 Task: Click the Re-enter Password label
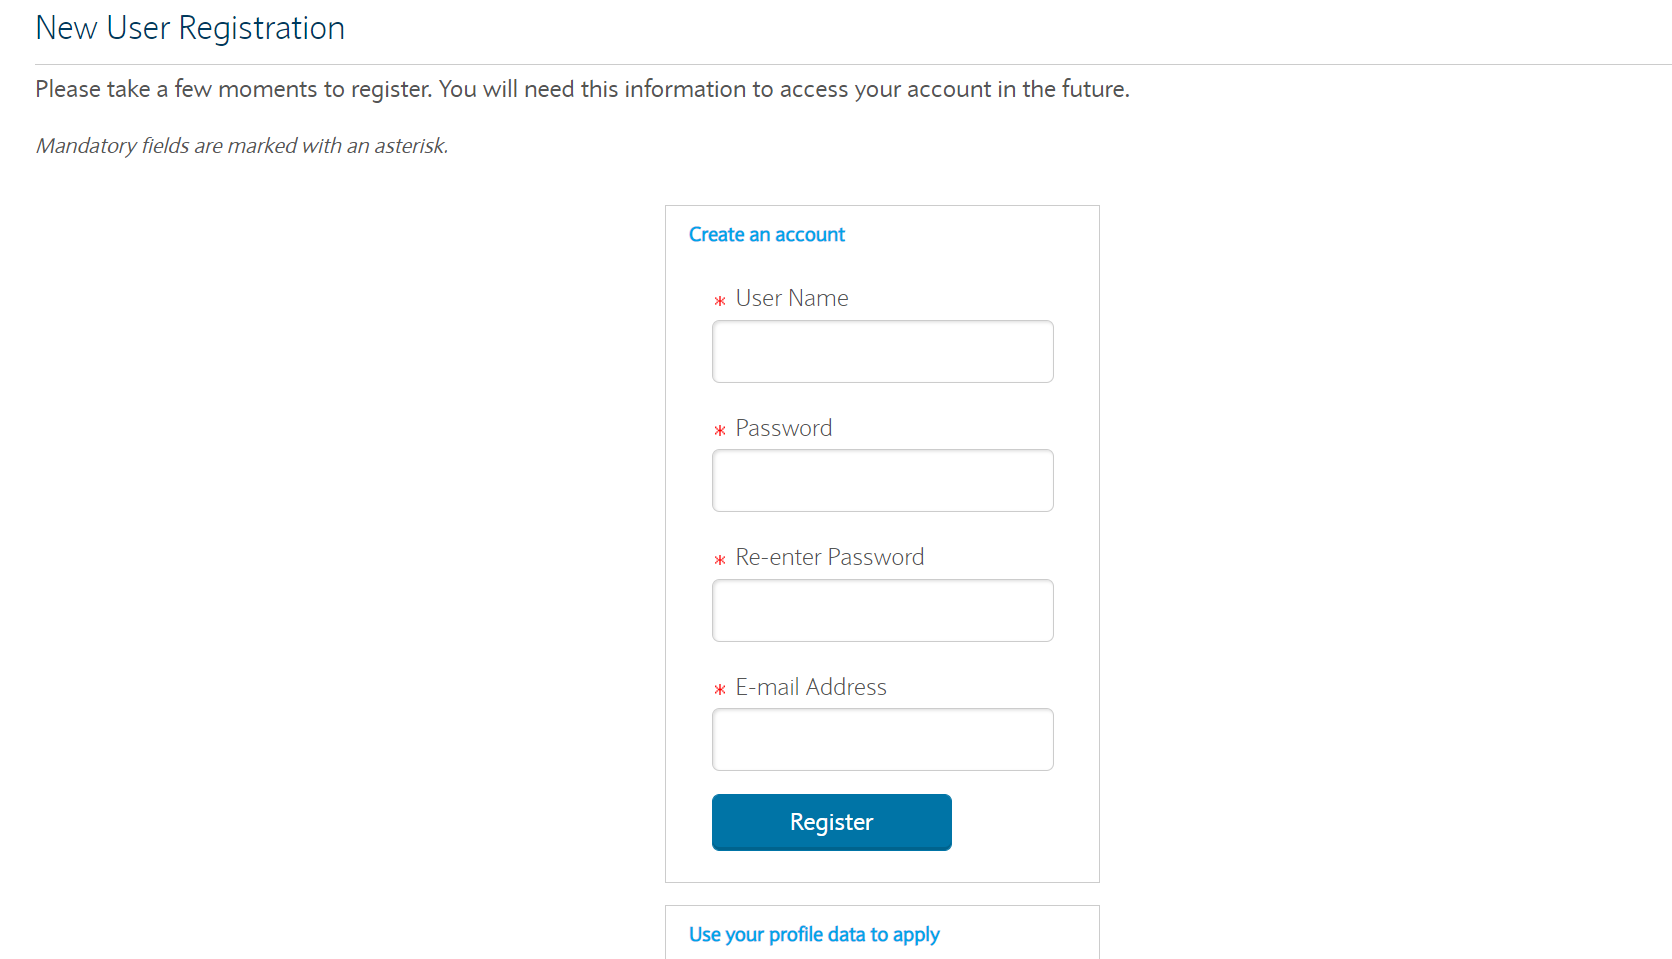click(x=830, y=557)
